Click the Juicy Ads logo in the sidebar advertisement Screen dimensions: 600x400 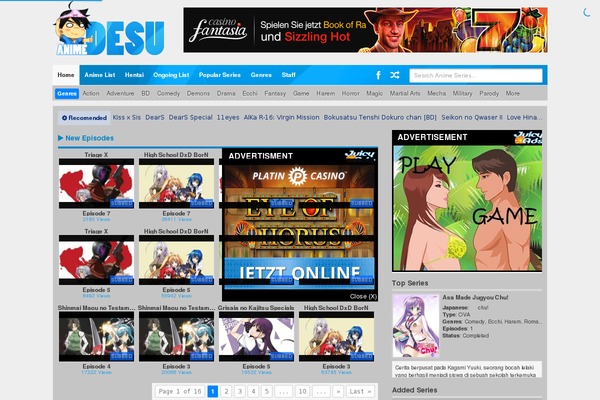point(528,137)
